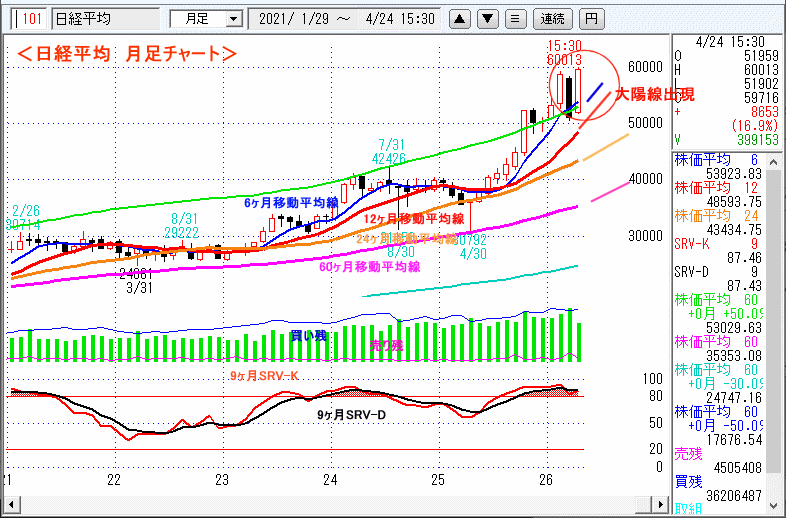
Task: Click the 12ヶ月移動平均線 label on chart
Action: [x=414, y=219]
